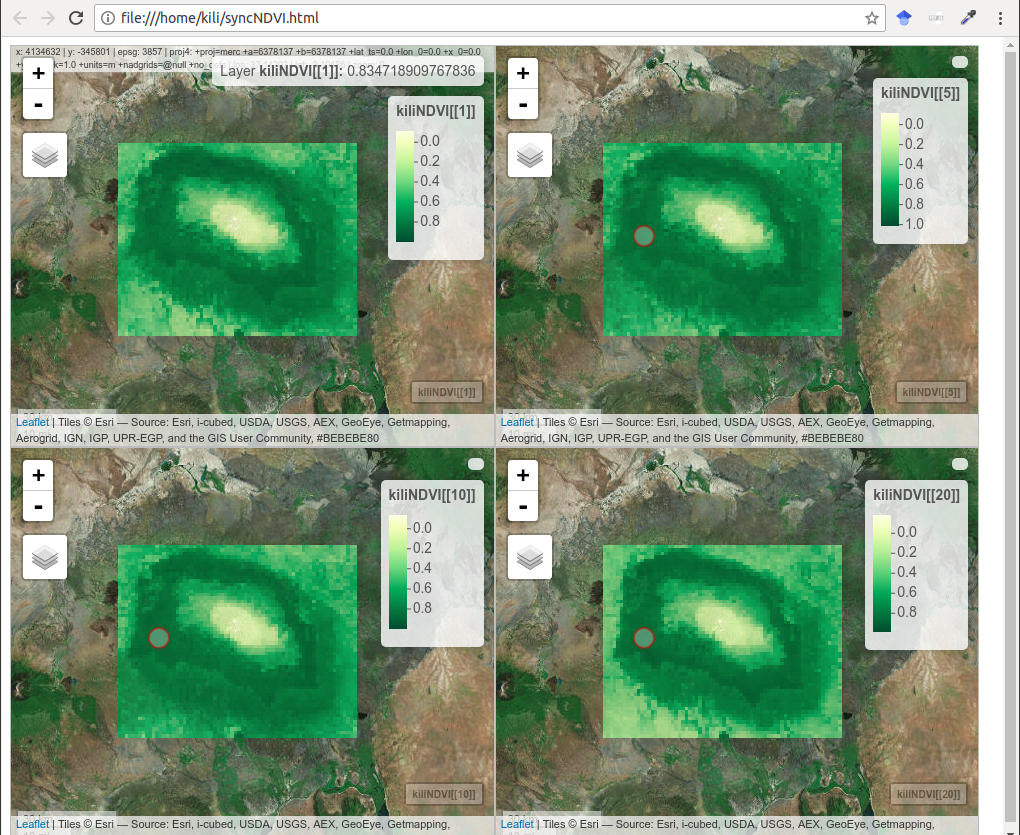Zoom out on the kiliNDVI[[5]] map

click(523, 103)
